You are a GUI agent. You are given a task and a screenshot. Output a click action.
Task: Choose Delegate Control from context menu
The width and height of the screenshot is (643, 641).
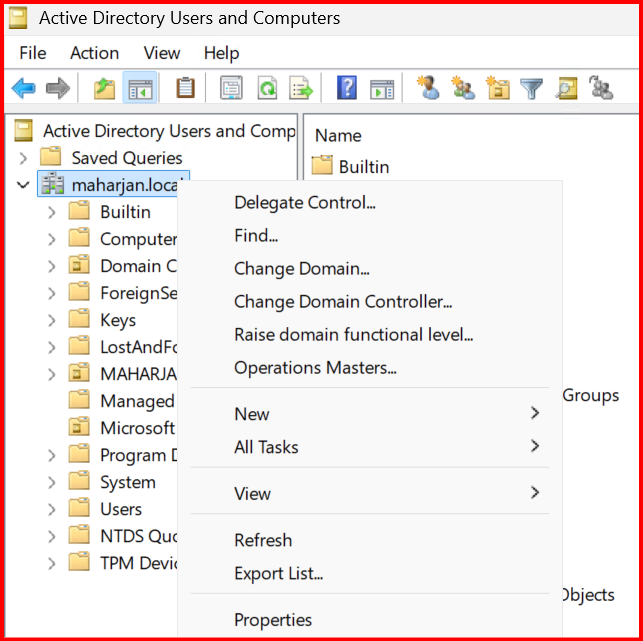304,203
